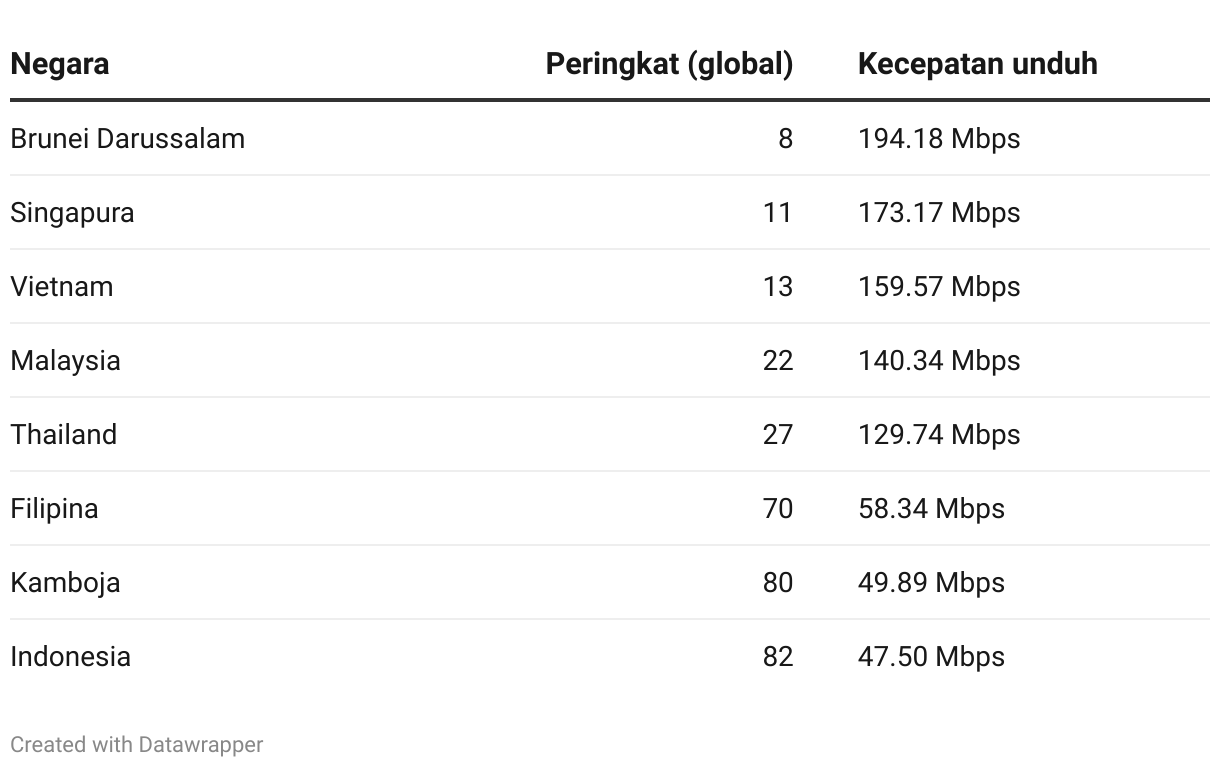Select rank 82 in Indonesia row
This screenshot has height=768, width=1220.
tap(778, 657)
